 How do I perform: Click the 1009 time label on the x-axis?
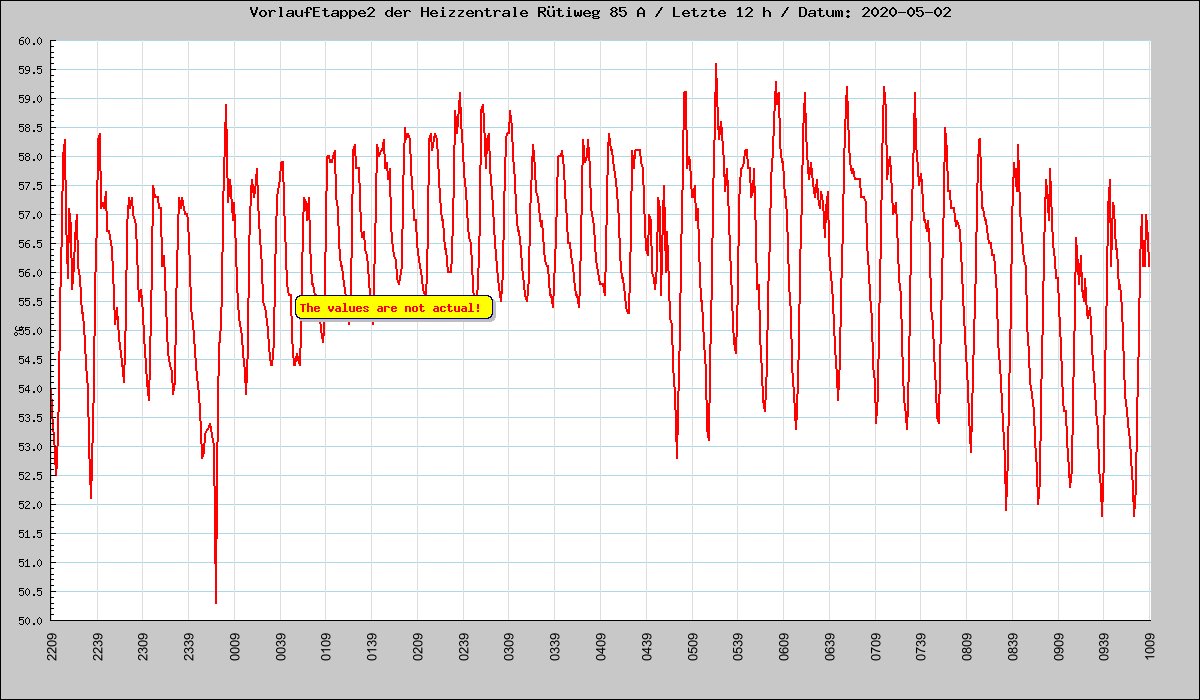(x=1150, y=646)
